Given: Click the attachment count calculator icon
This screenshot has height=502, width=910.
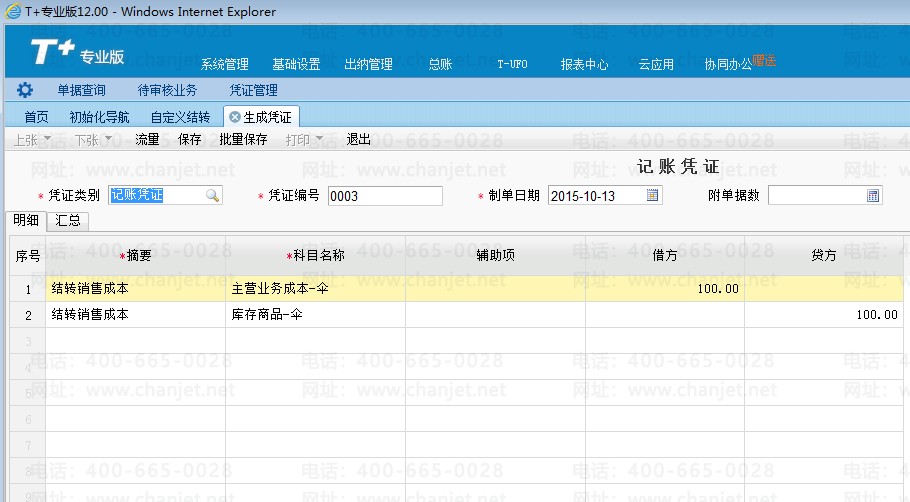Looking at the screenshot, I should point(873,196).
